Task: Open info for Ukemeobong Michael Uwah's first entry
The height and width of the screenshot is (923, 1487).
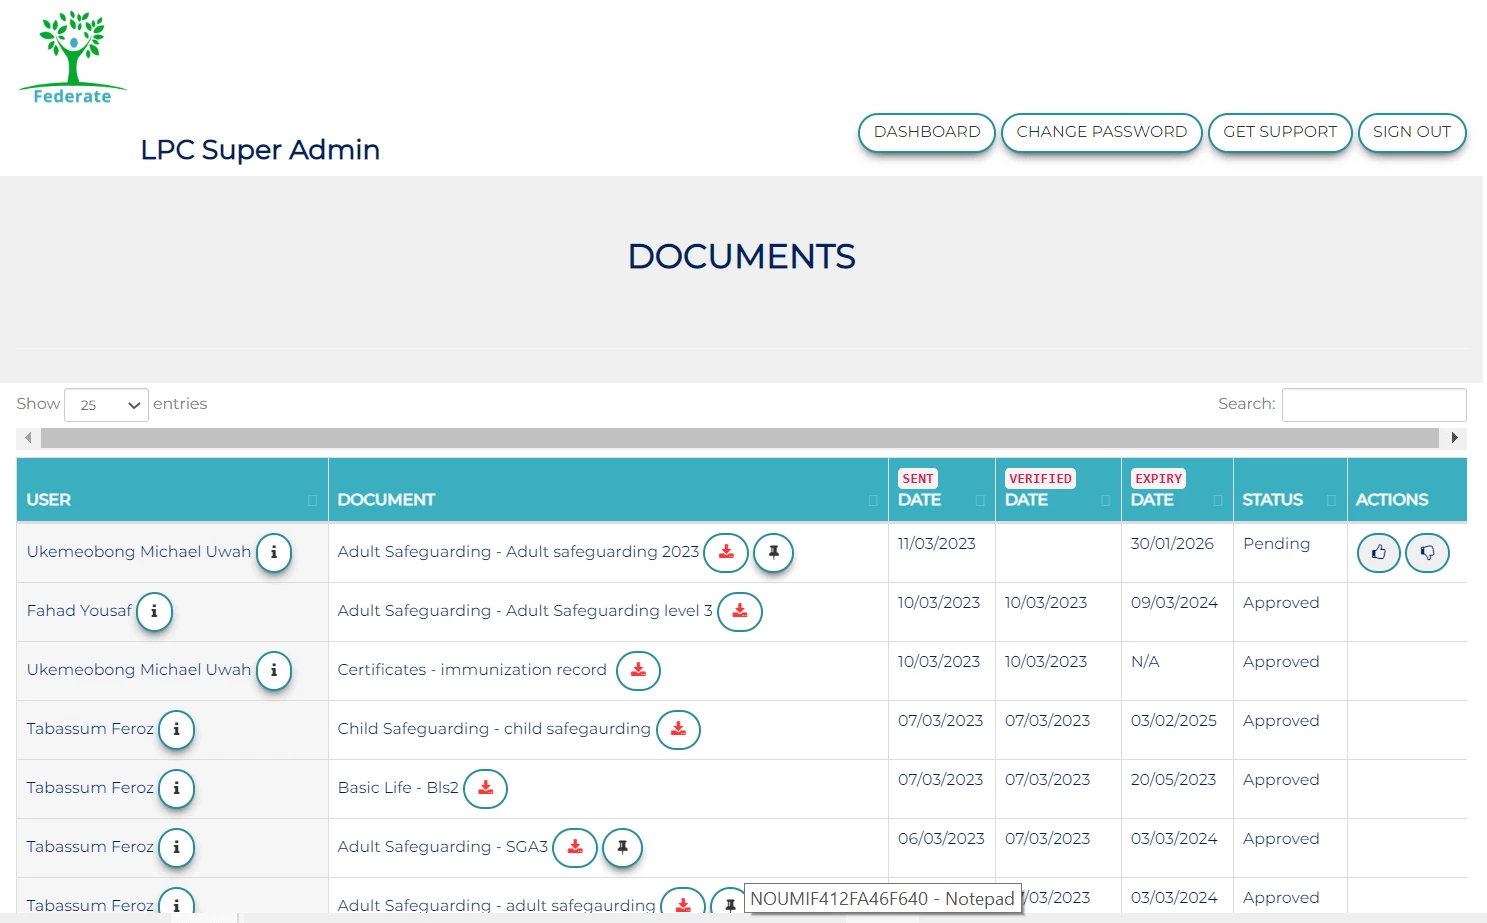Action: pos(274,553)
